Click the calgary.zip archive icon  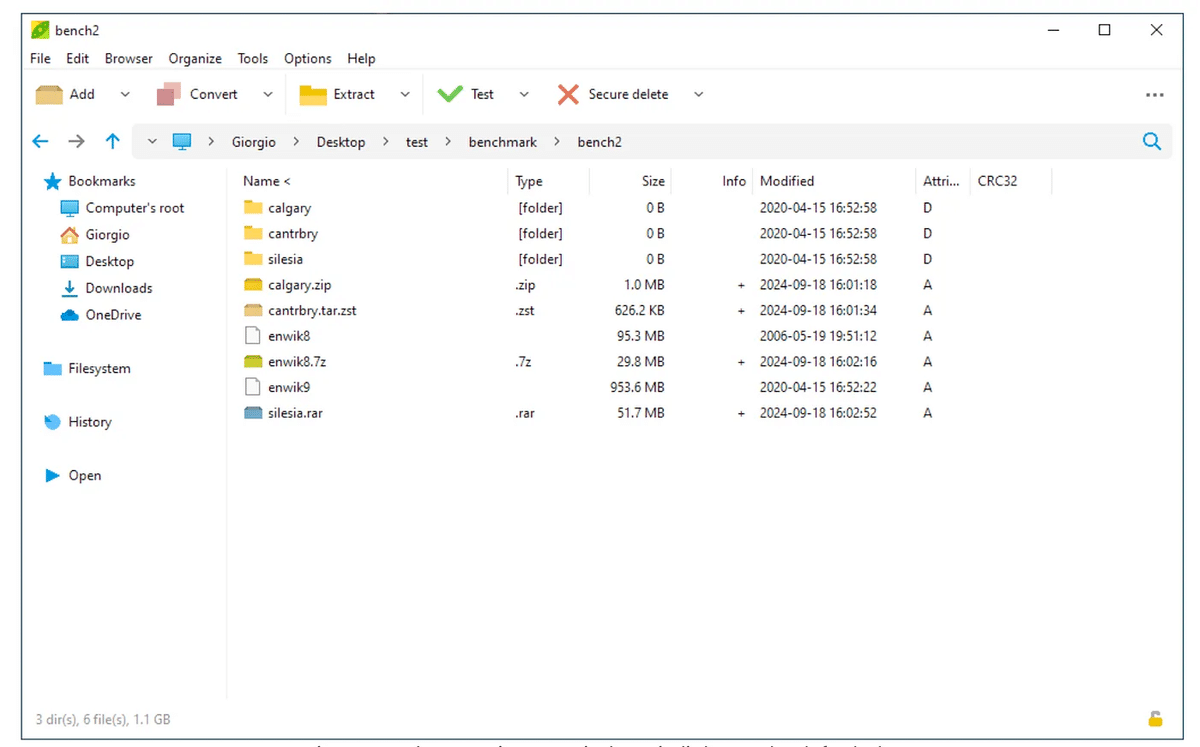coord(252,285)
